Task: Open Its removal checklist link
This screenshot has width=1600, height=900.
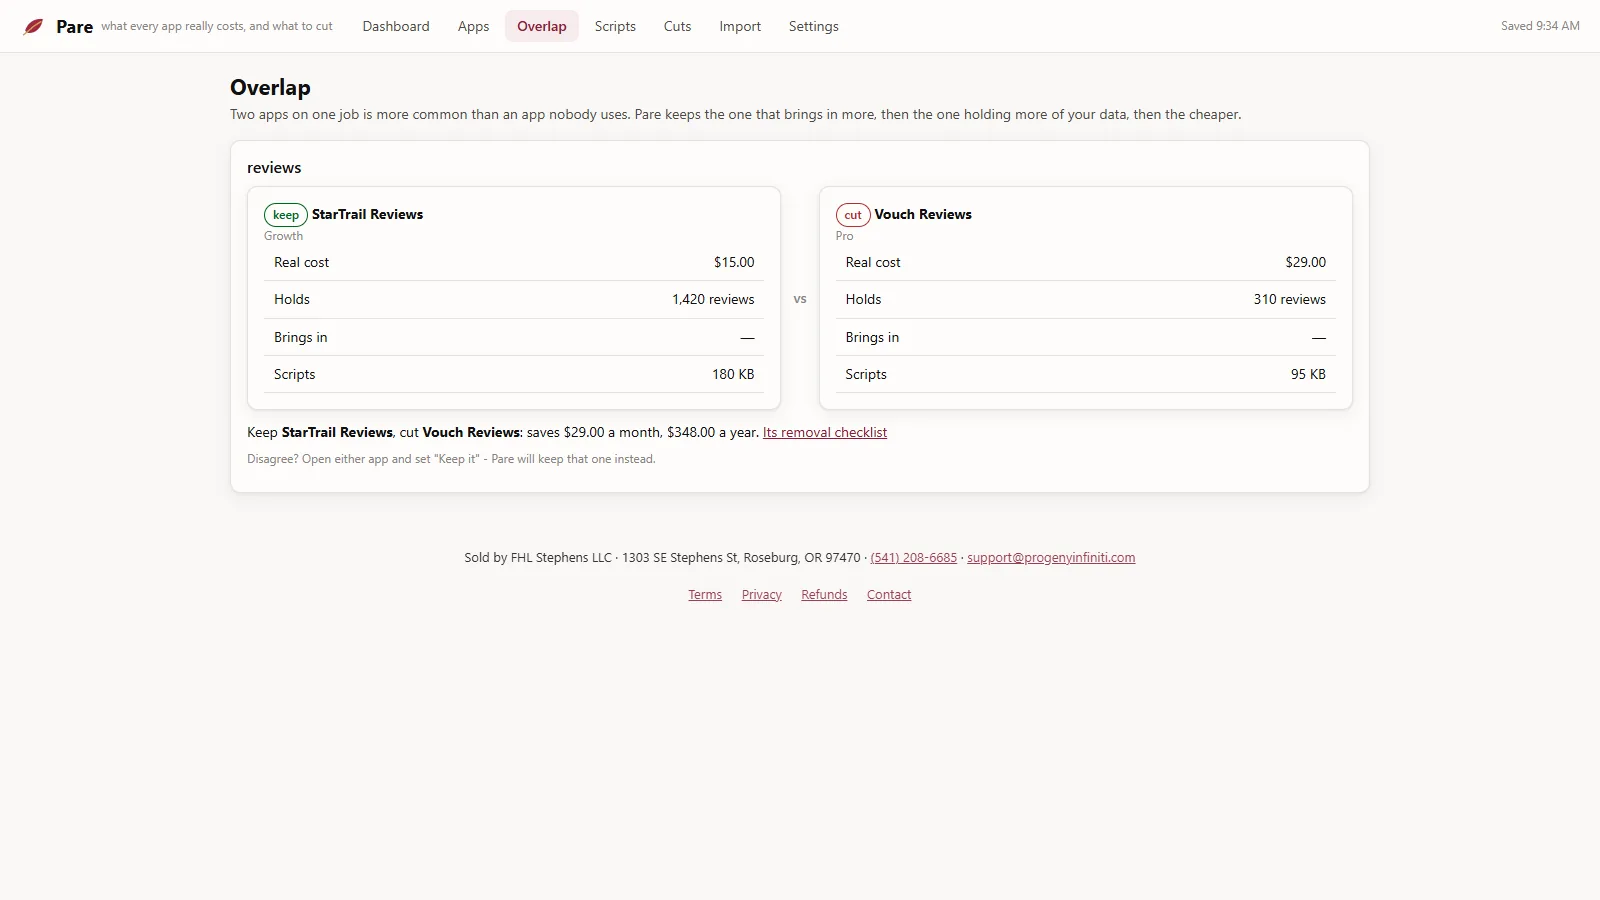Action: tap(825, 432)
